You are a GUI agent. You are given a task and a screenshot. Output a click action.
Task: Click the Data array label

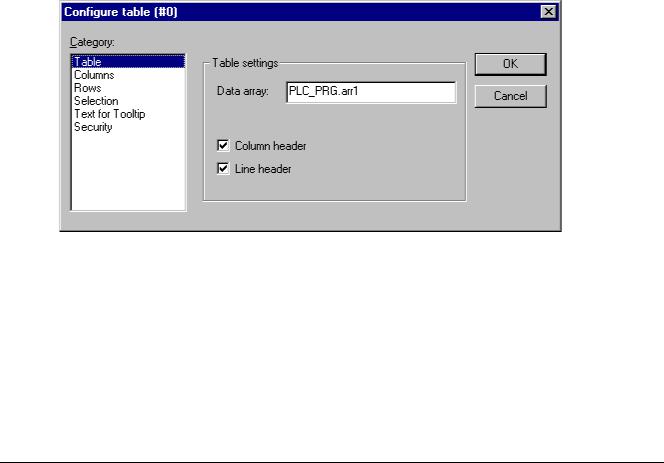click(x=237, y=92)
